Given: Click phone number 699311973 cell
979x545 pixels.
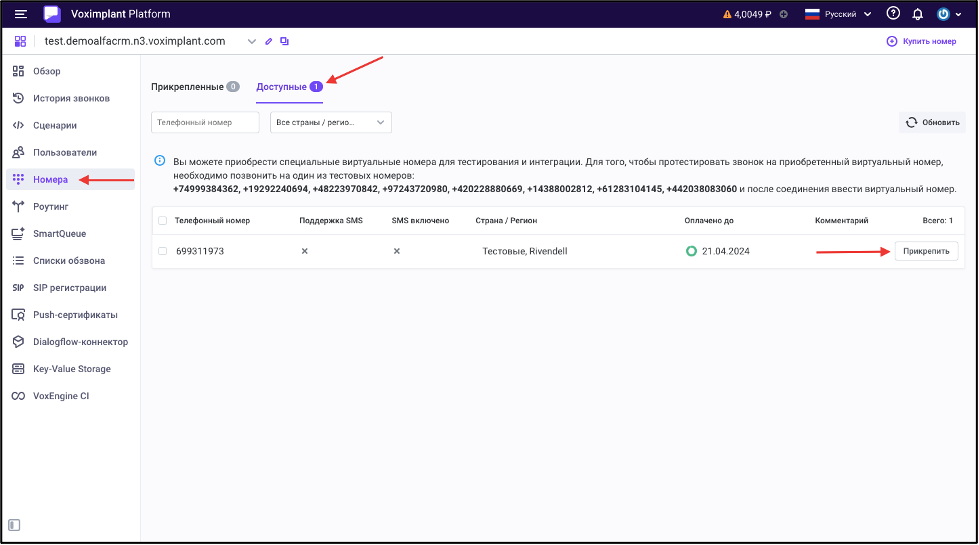Looking at the screenshot, I should click(200, 251).
